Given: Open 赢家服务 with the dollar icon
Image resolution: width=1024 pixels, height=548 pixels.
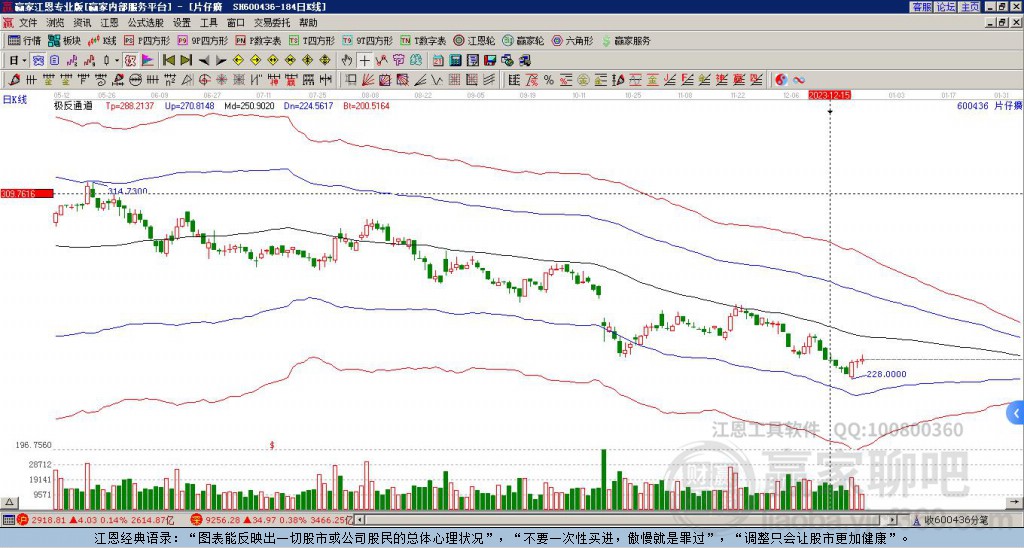Looking at the screenshot, I should (x=626, y=40).
